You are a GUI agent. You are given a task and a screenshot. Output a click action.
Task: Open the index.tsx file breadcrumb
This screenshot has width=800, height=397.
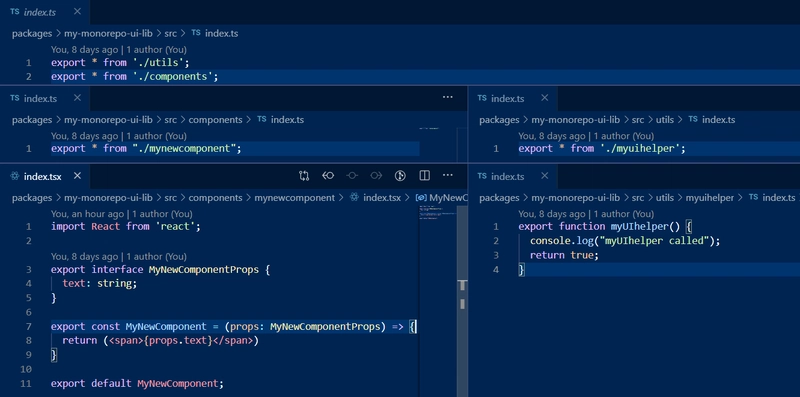click(x=382, y=197)
